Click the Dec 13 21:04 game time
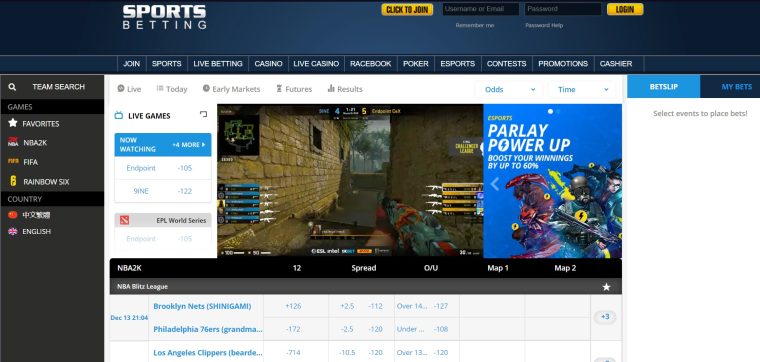The image size is (760, 362). coord(129,318)
